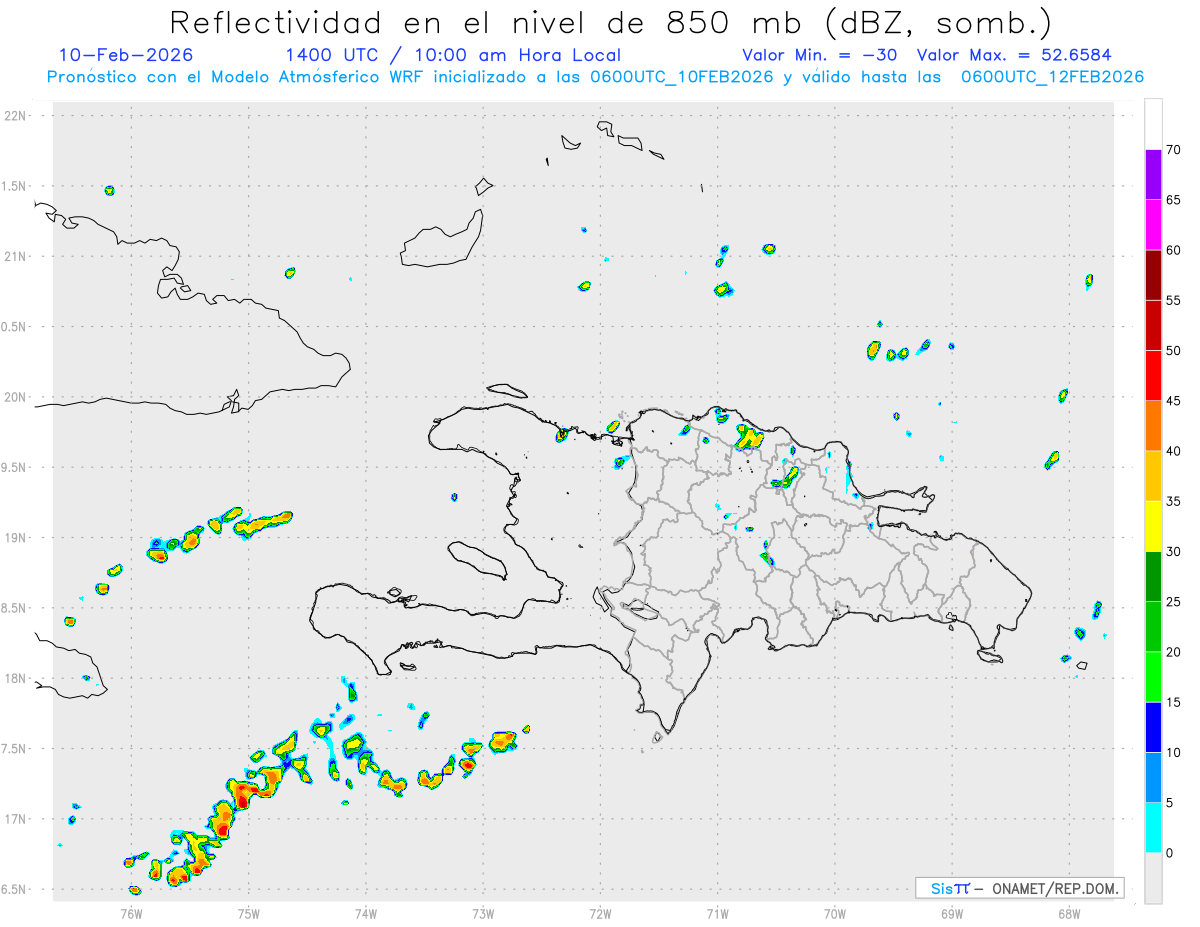Image resolution: width=1200 pixels, height=927 pixels.
Task: Click the colorbar value '55'
Action: click(1174, 300)
